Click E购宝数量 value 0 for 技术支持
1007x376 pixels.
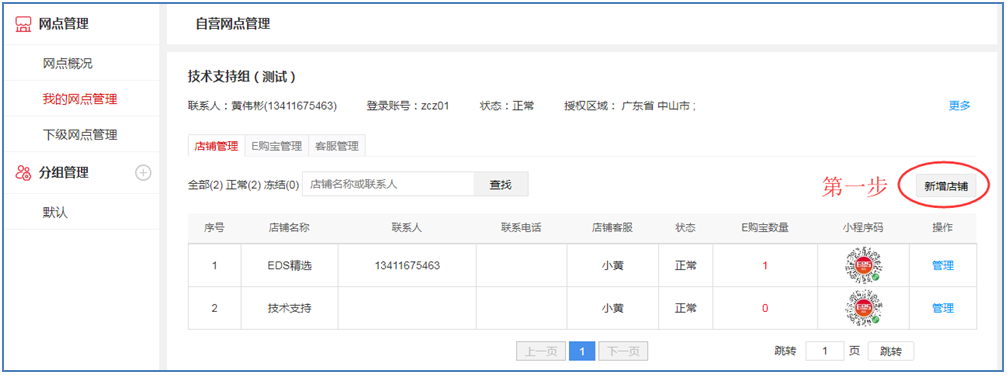(765, 308)
